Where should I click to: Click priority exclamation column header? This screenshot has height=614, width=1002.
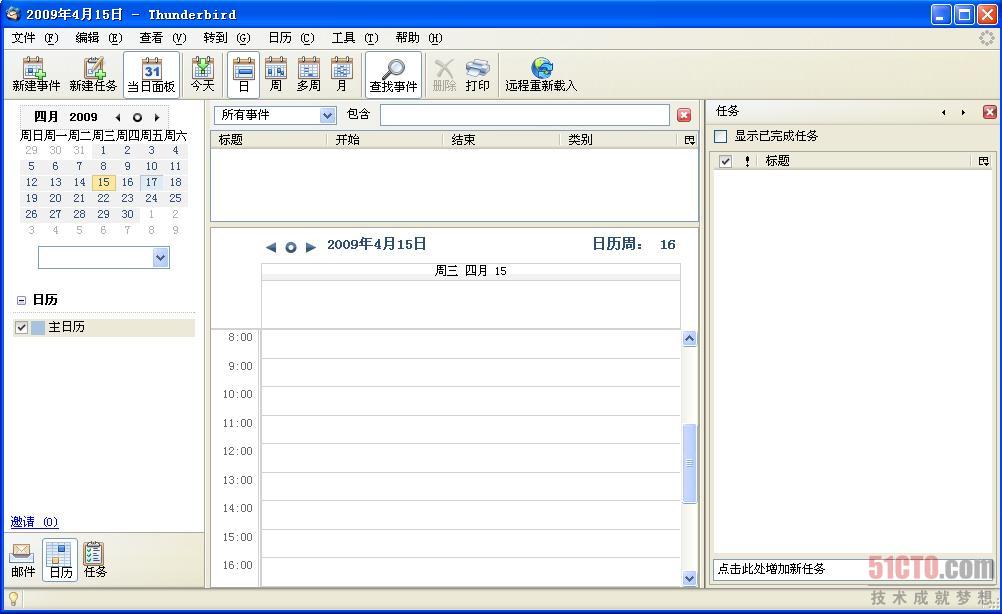point(747,161)
